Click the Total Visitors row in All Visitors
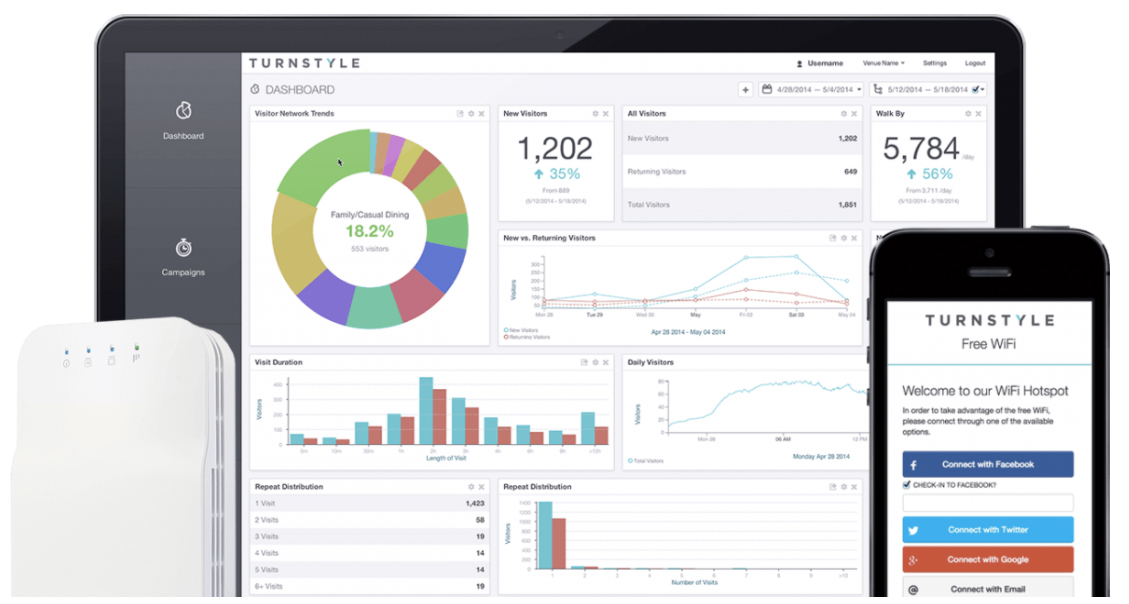1129x604 pixels. [x=742, y=204]
